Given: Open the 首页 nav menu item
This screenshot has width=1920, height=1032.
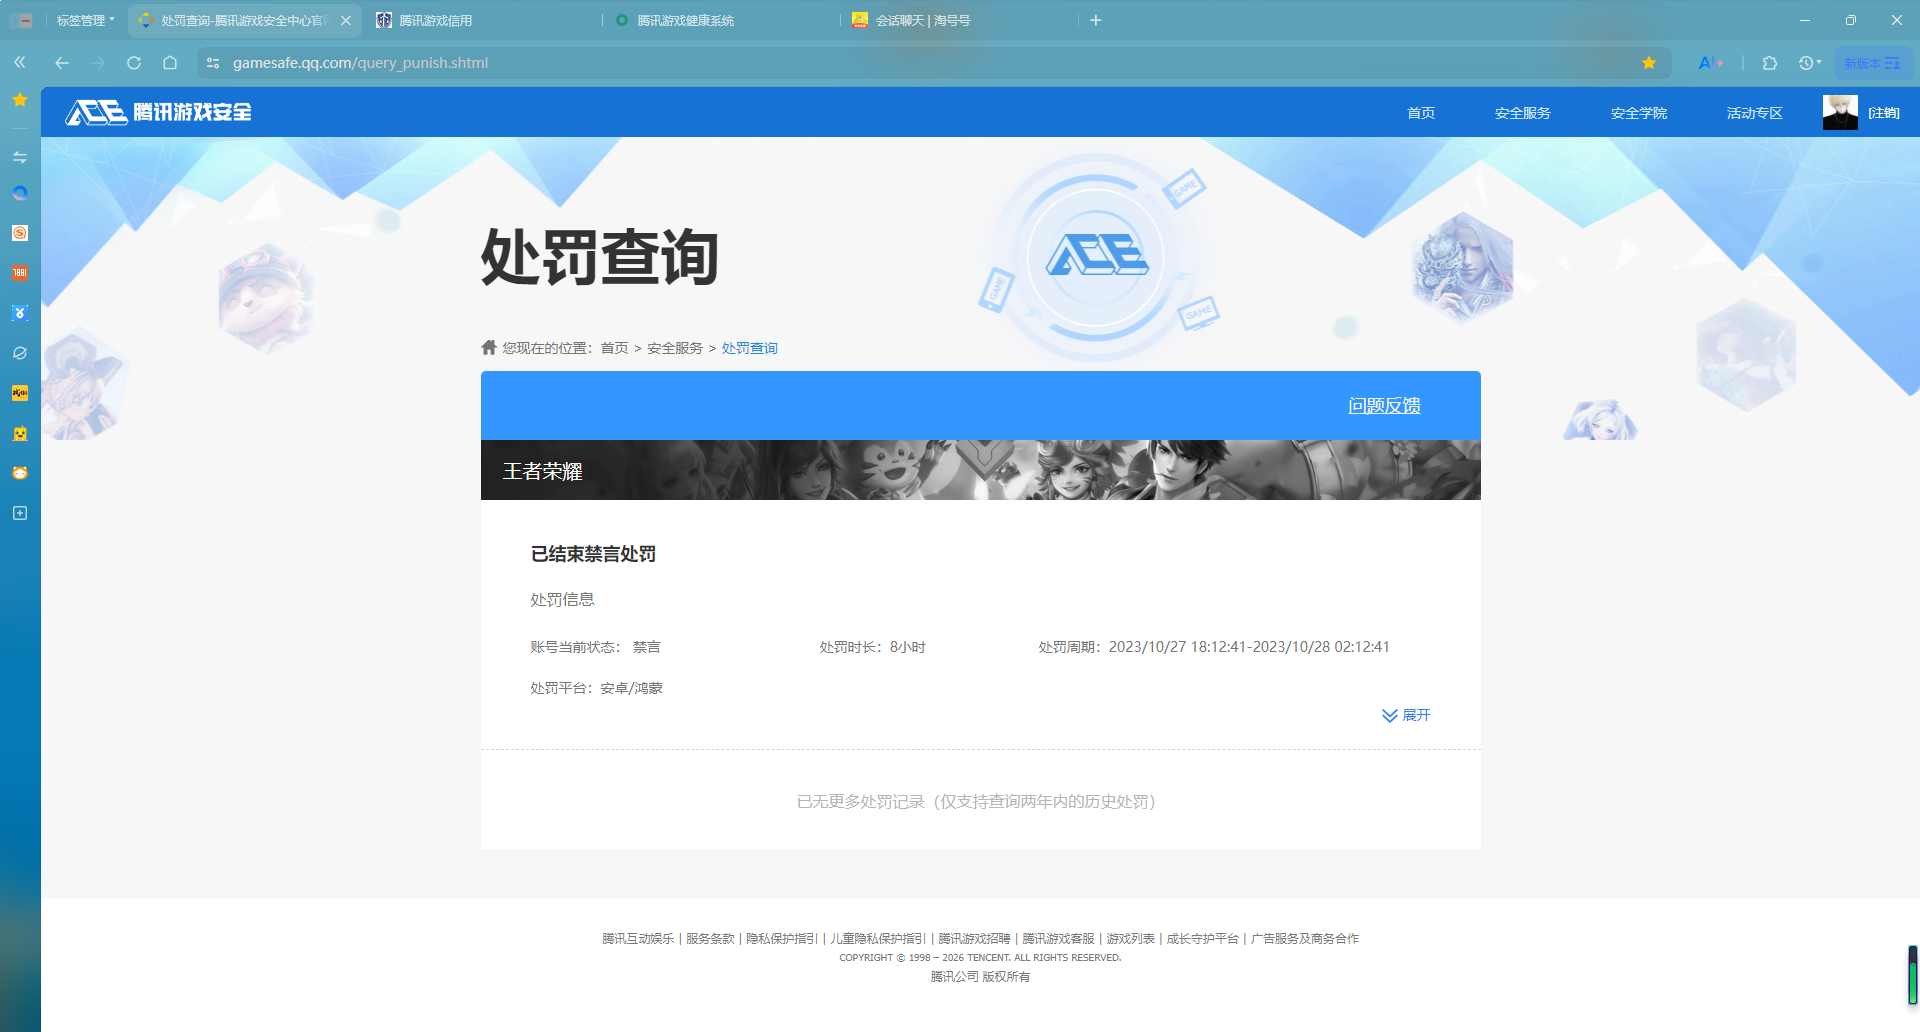Looking at the screenshot, I should 1421,113.
